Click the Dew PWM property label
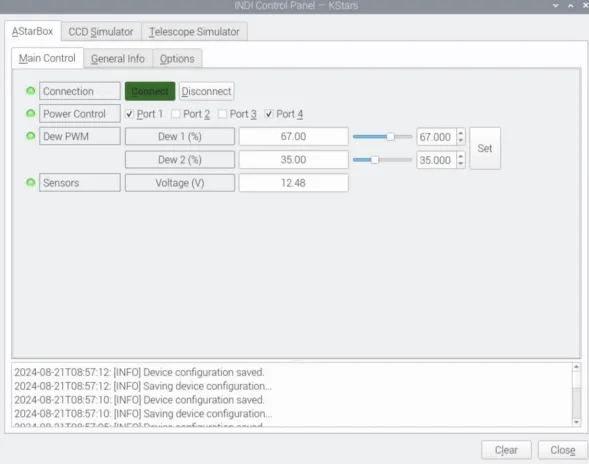Image resolution: width=589 pixels, height=464 pixels. [80, 136]
